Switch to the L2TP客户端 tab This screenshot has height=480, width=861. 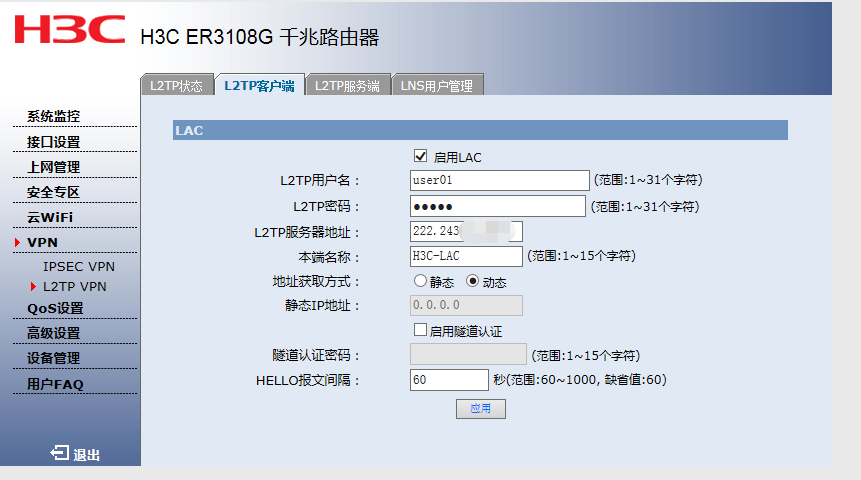tap(260, 85)
